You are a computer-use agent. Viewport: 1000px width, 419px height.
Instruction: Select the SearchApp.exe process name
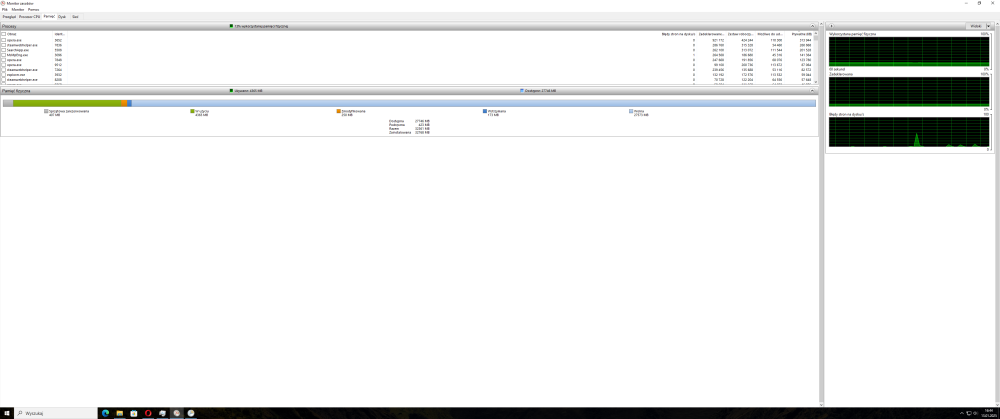pos(17,50)
